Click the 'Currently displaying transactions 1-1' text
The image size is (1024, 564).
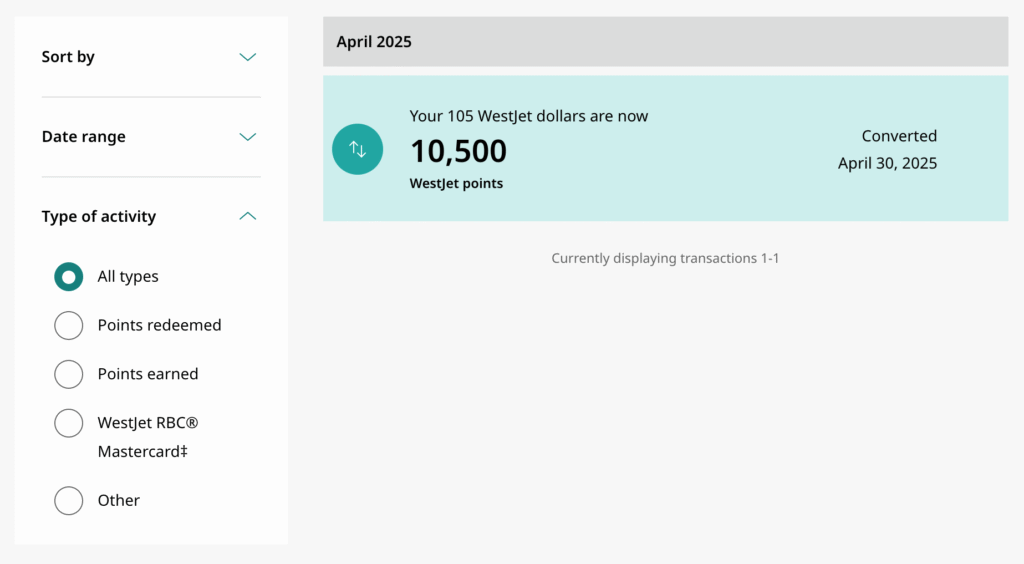[x=665, y=258]
